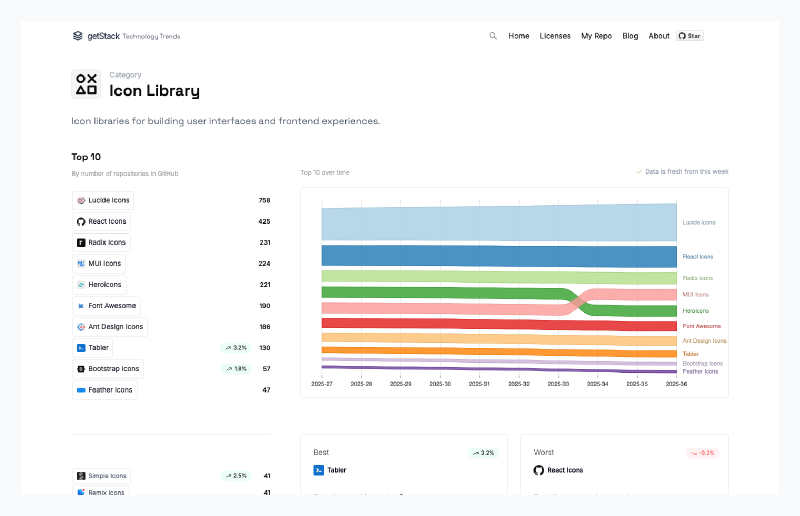Click the Icon Library category icon

pyautogui.click(x=87, y=84)
